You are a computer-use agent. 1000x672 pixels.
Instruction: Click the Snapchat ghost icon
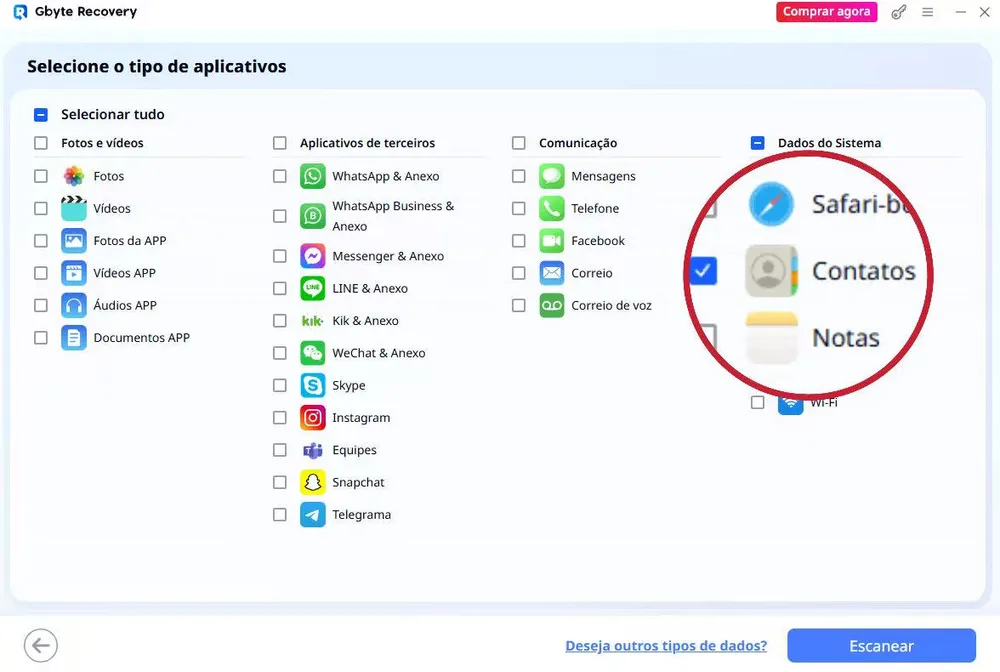click(313, 482)
